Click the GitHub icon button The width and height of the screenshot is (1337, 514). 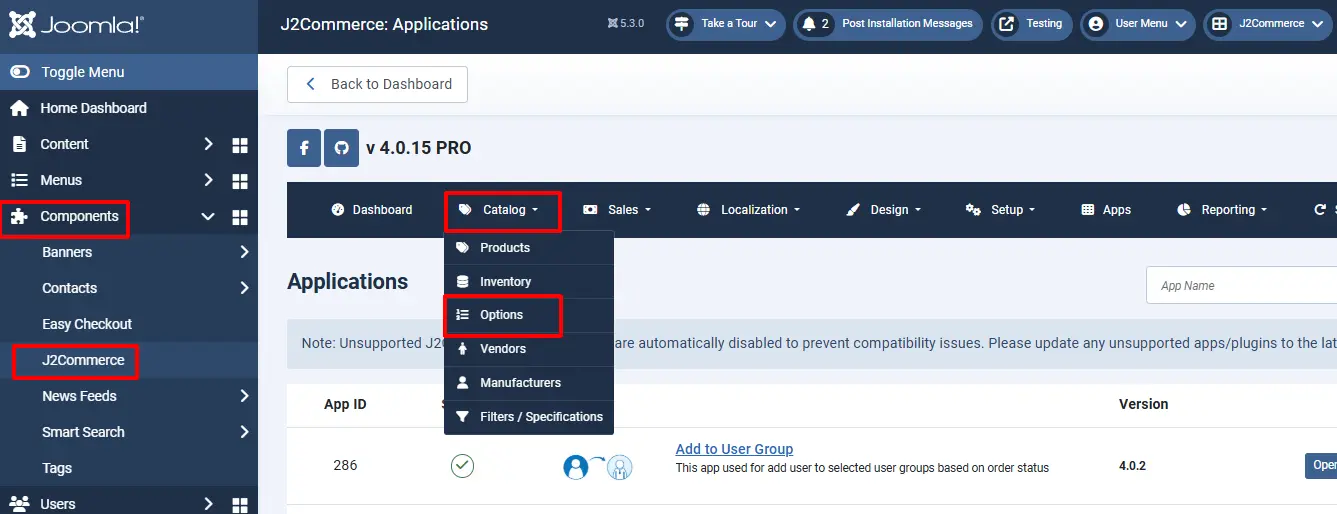[342, 148]
